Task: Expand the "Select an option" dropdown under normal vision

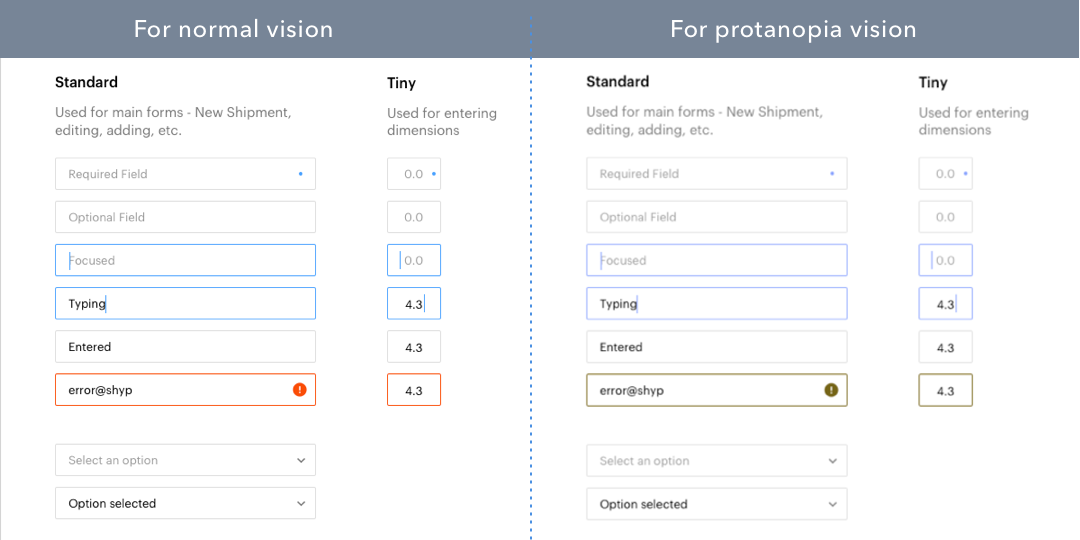Action: 185,460
